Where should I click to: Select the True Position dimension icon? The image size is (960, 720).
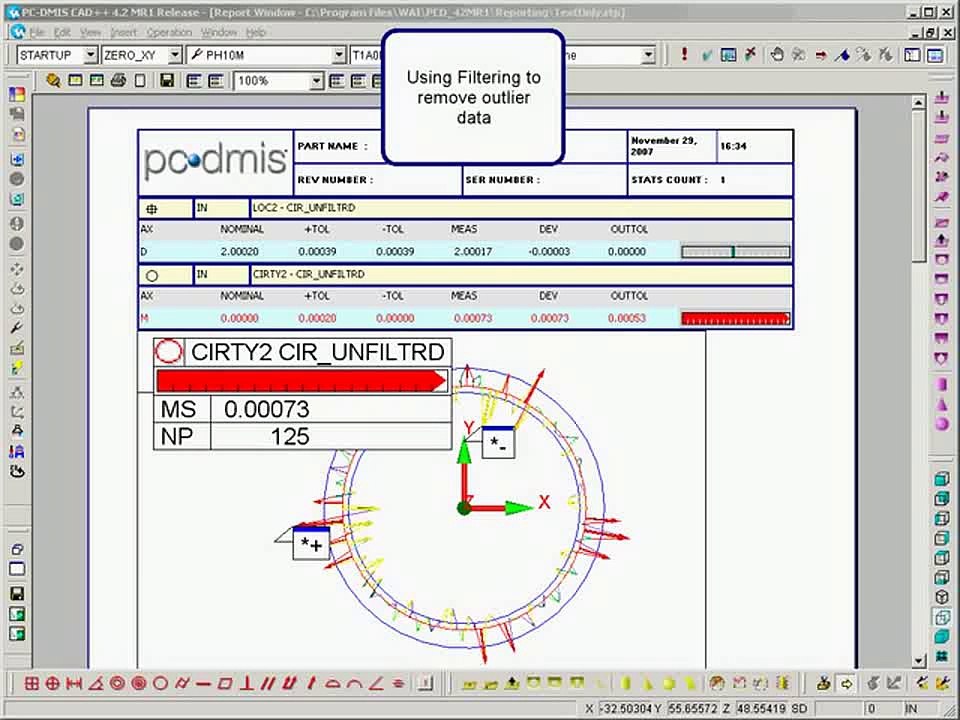[53, 684]
